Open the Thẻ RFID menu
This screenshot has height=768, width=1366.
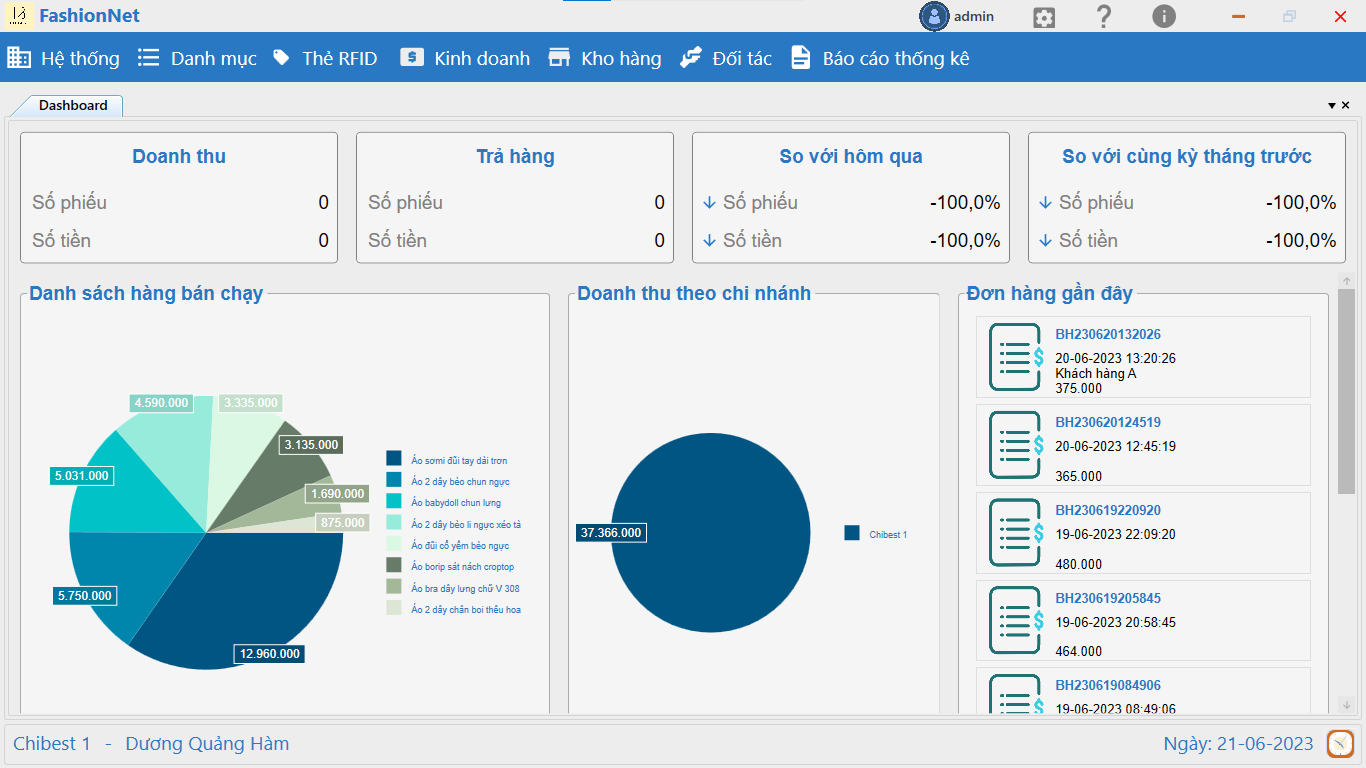(325, 58)
